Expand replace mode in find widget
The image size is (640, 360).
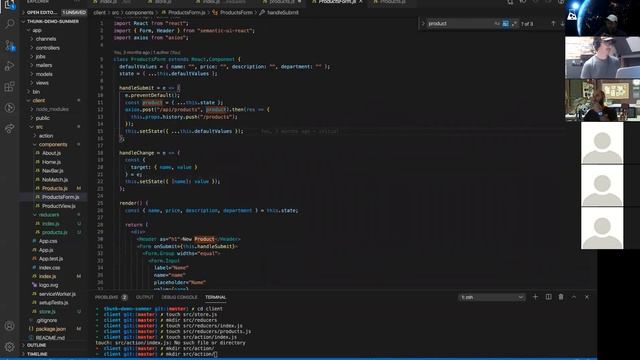pyautogui.click(x=423, y=24)
